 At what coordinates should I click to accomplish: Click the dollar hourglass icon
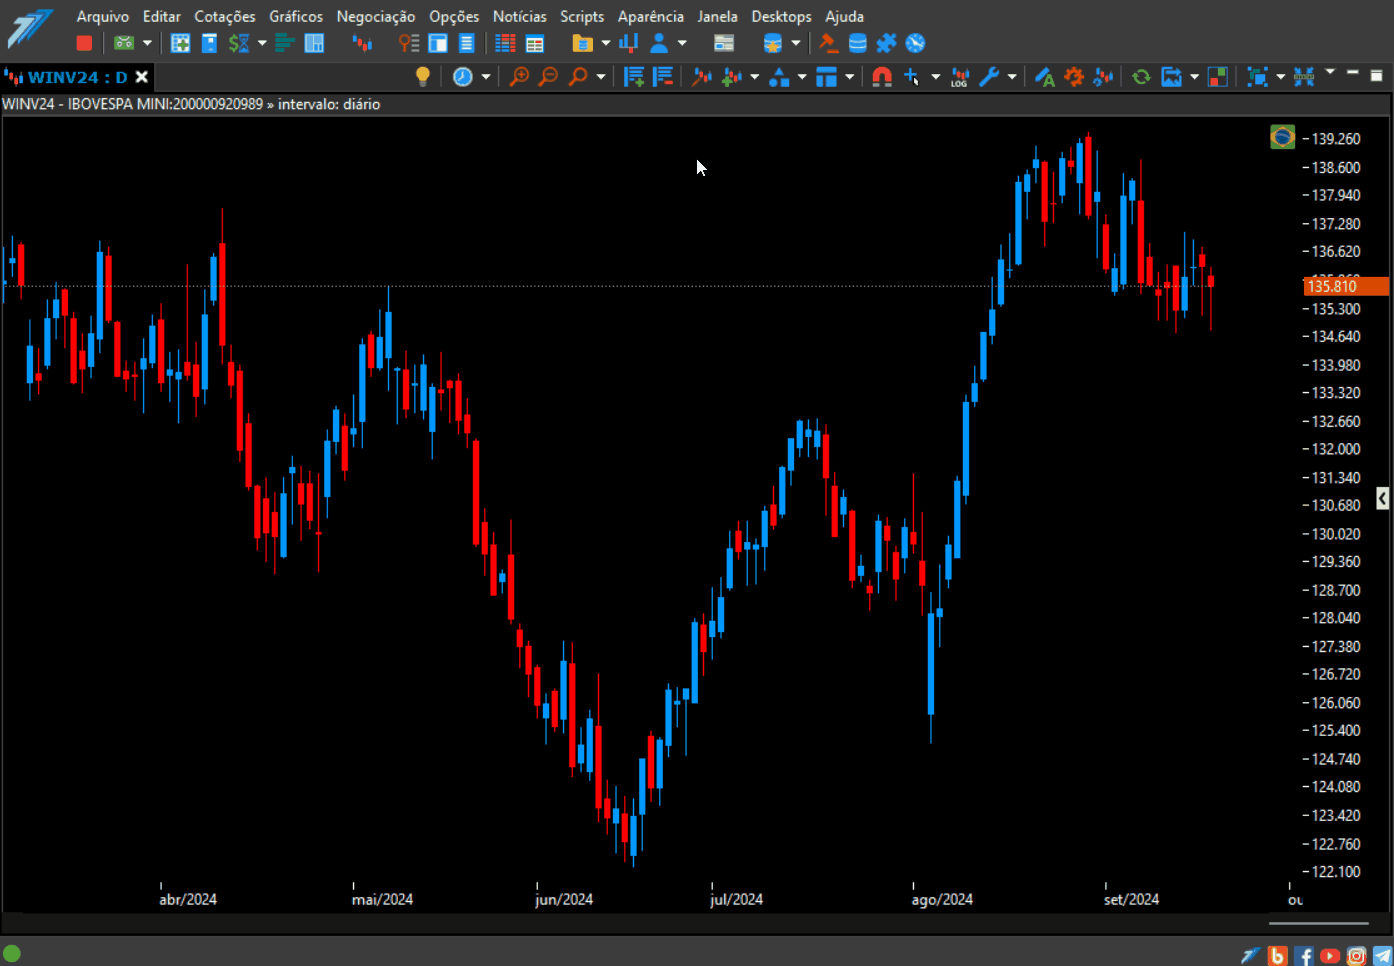239,43
